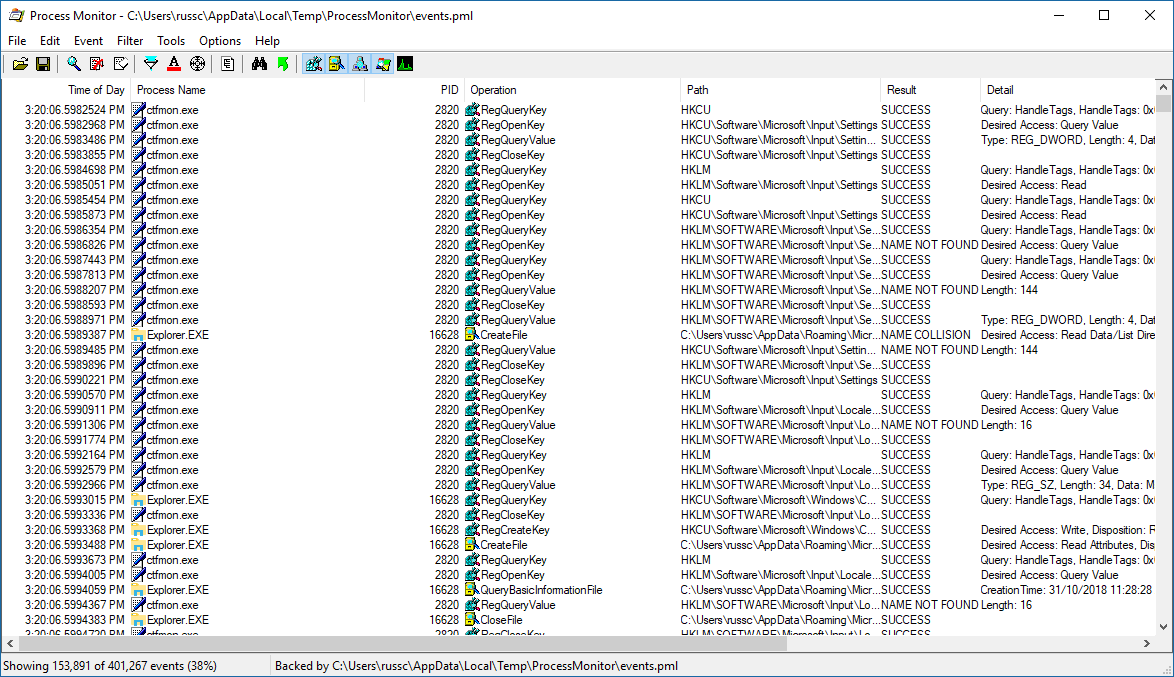1174x677 pixels.
Task: Click the Result column header
Action: (x=930, y=90)
